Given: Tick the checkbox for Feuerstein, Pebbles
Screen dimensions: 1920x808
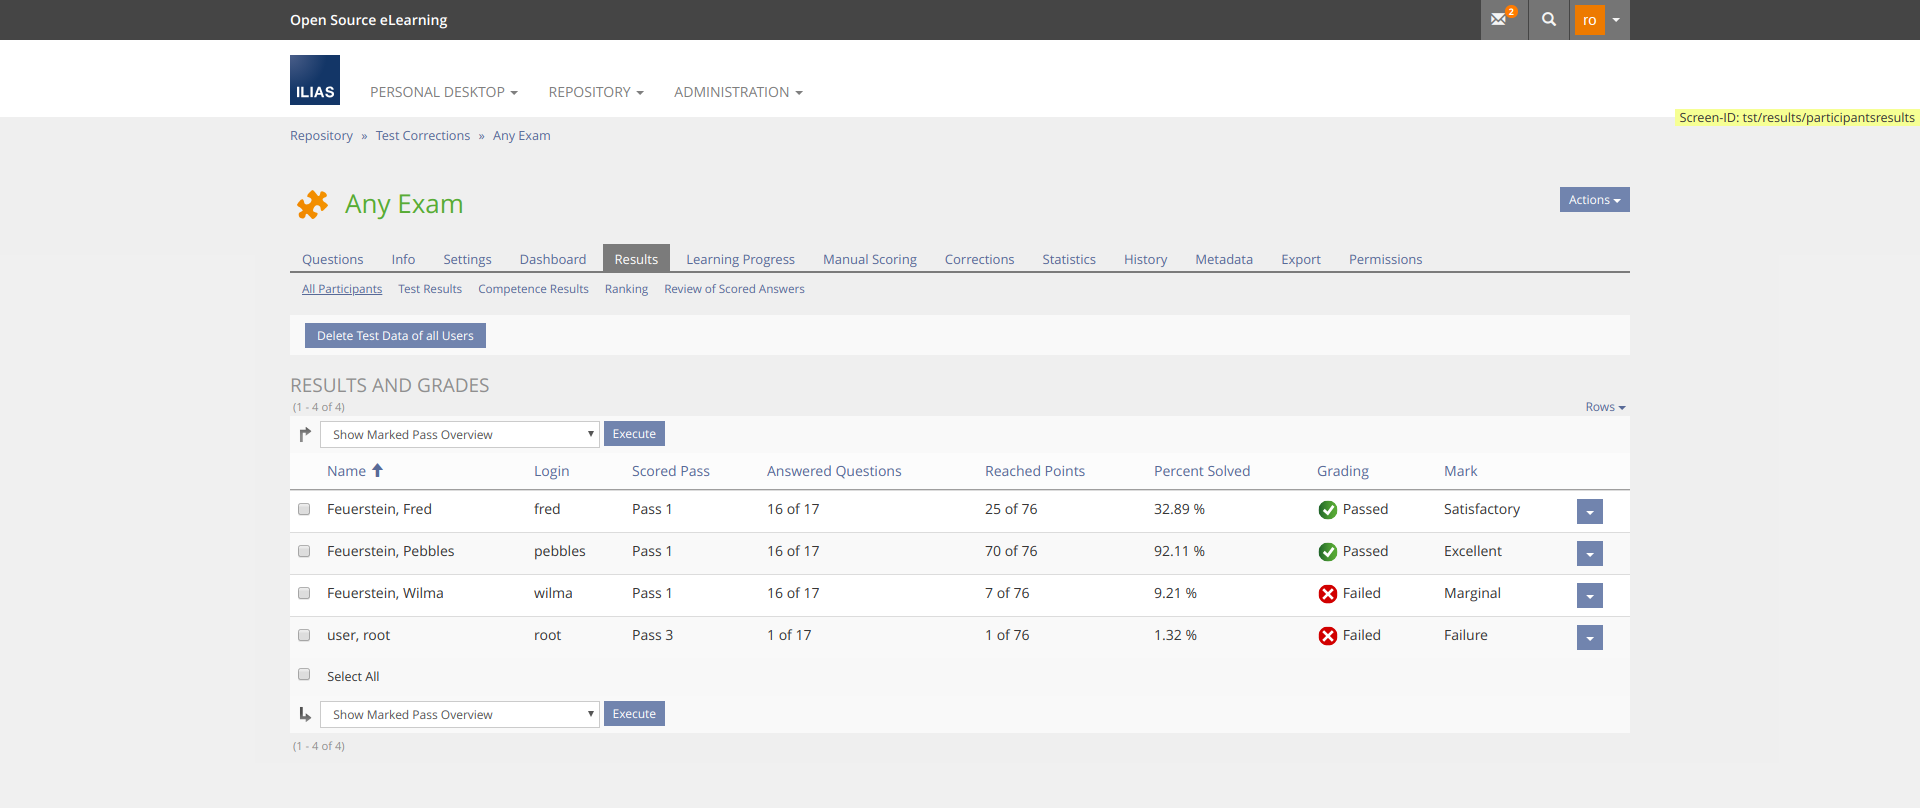Looking at the screenshot, I should click(304, 551).
